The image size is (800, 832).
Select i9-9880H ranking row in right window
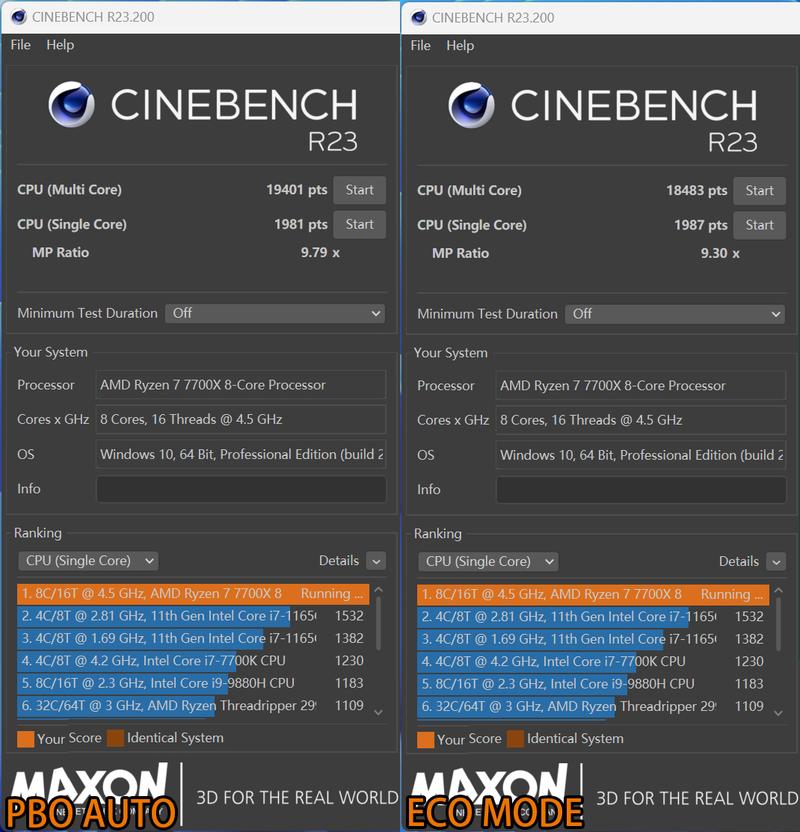[x=593, y=683]
